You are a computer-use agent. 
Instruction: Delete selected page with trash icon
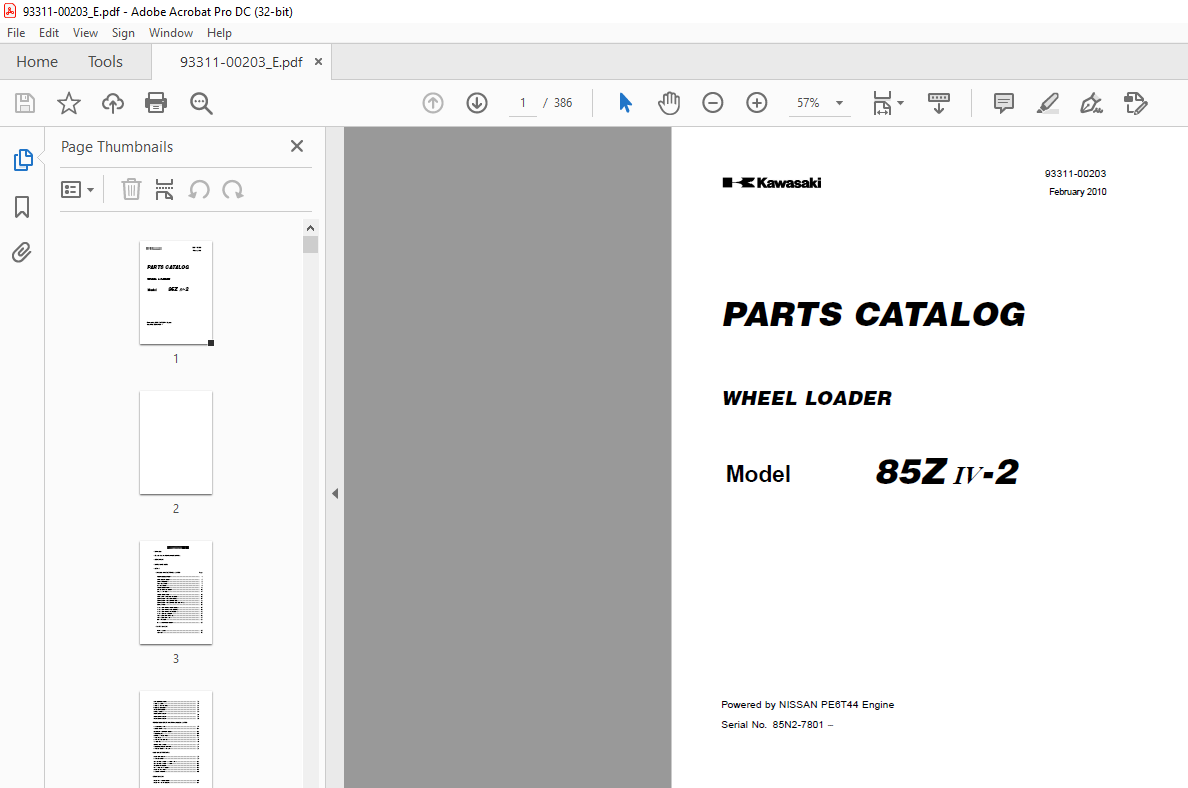(131, 189)
